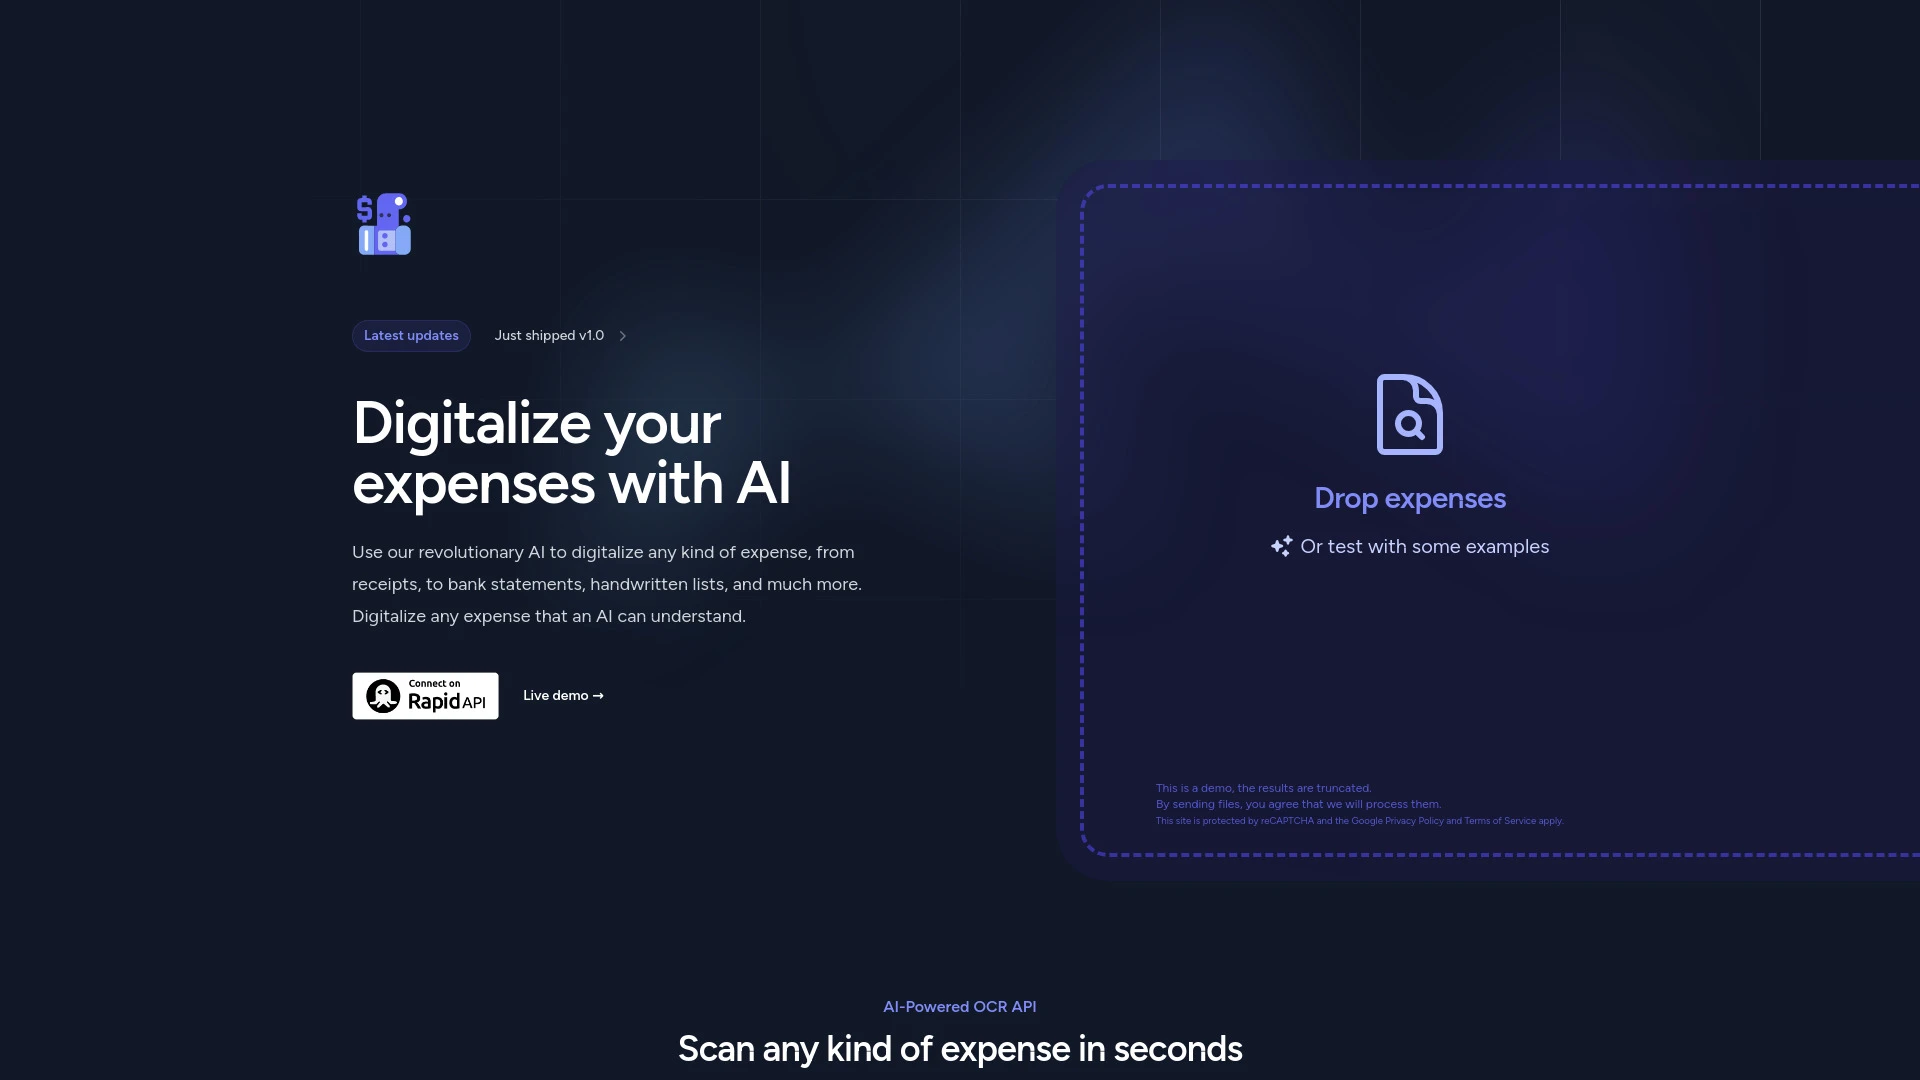Image resolution: width=1920 pixels, height=1080 pixels.
Task: Click the Latest updates badge
Action: [x=410, y=335]
